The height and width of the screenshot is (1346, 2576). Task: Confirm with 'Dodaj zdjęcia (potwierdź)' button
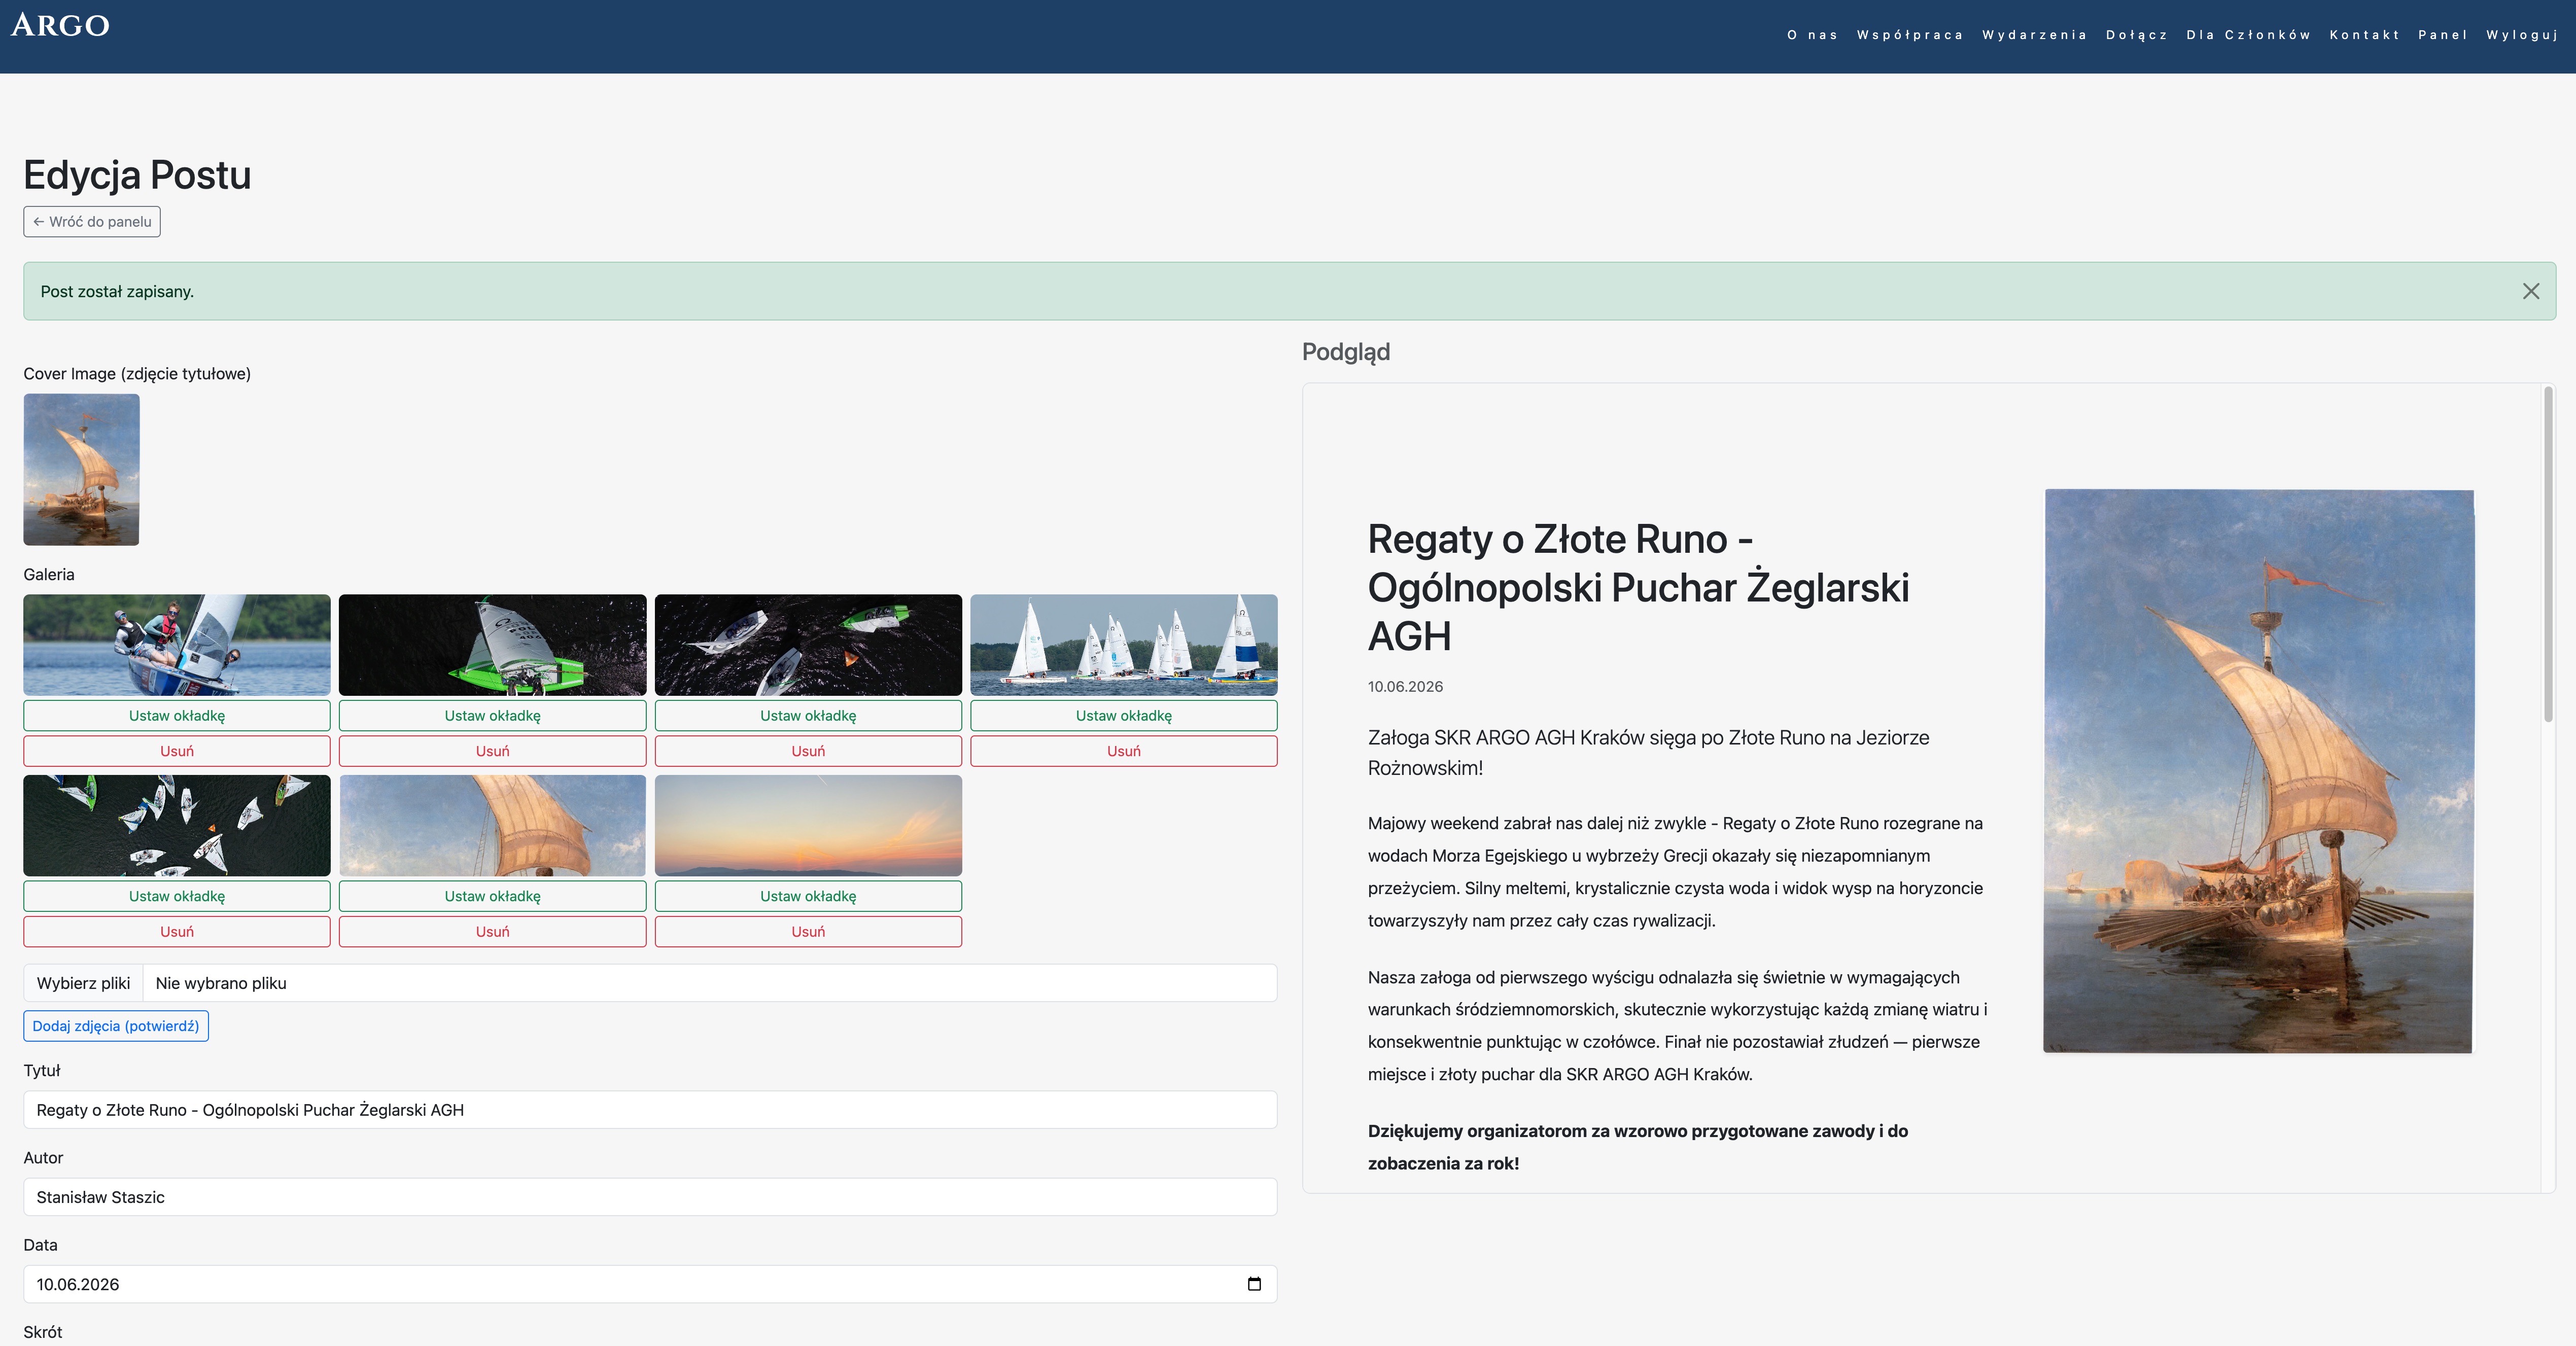tap(116, 1026)
